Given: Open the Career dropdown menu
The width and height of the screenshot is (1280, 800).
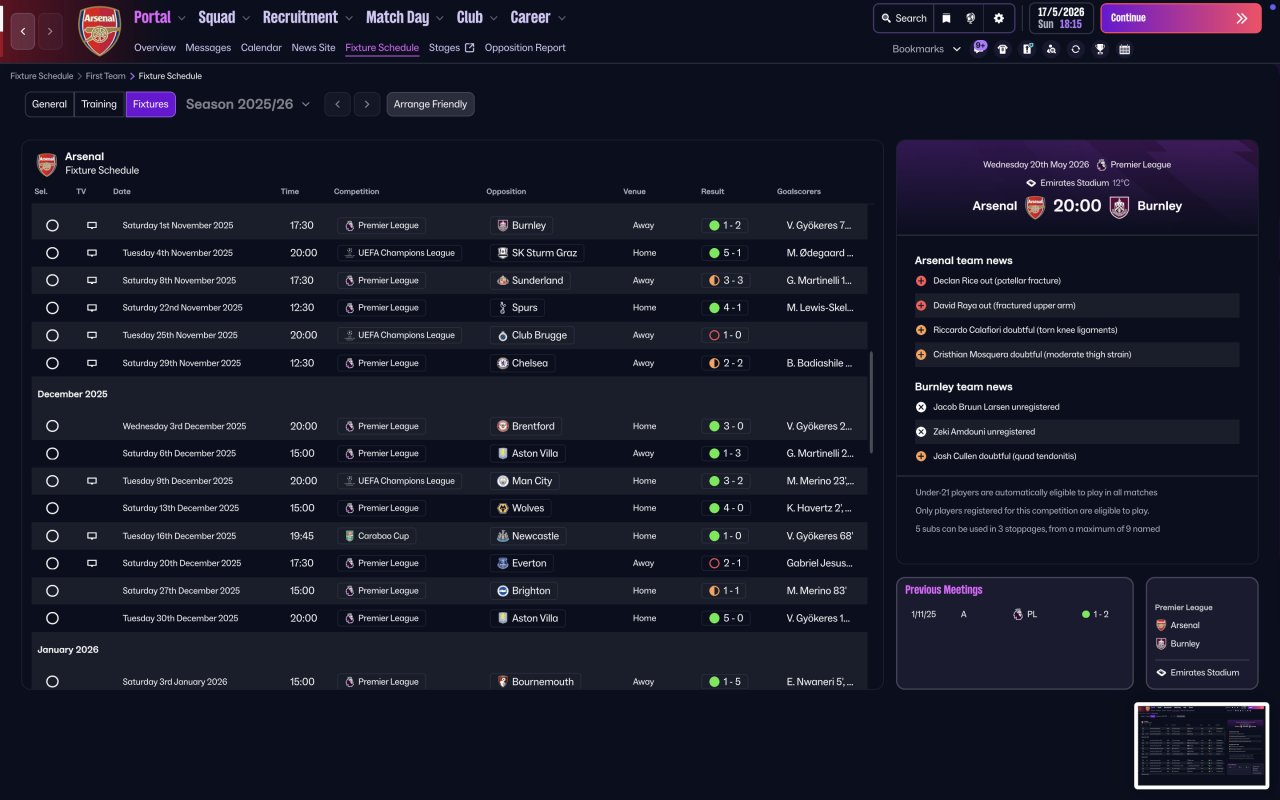Looking at the screenshot, I should [538, 17].
